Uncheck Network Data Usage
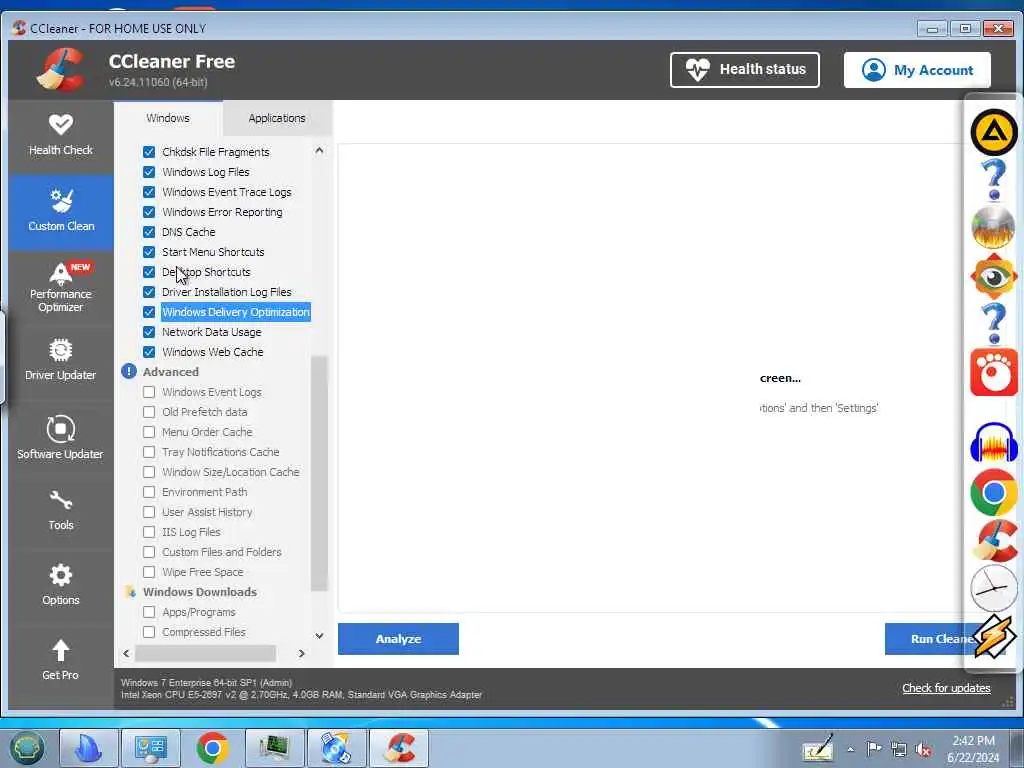 pos(149,332)
